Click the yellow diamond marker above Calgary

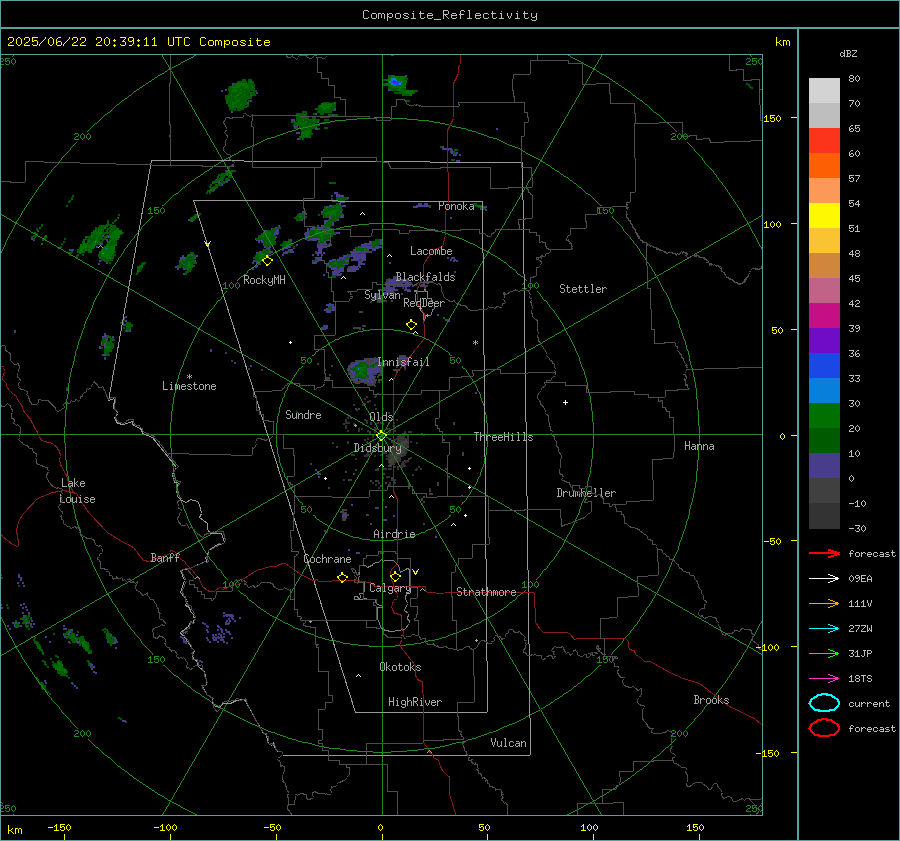[395, 576]
